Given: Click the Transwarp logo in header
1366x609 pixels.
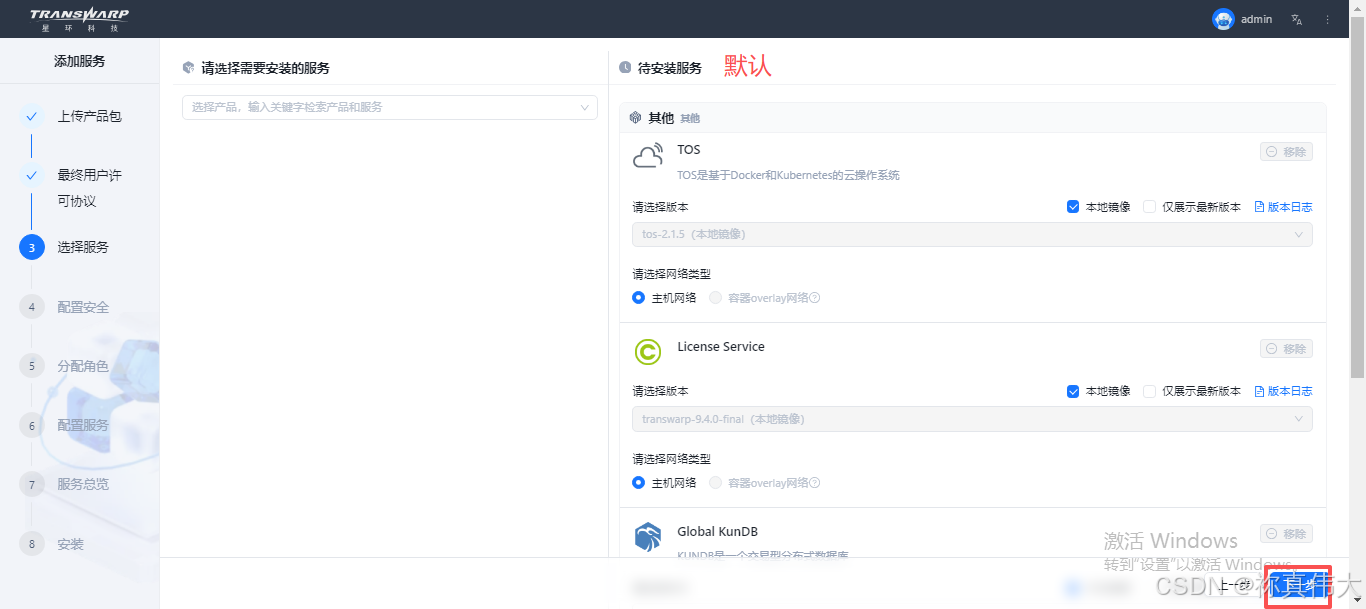Looking at the screenshot, I should (78, 19).
